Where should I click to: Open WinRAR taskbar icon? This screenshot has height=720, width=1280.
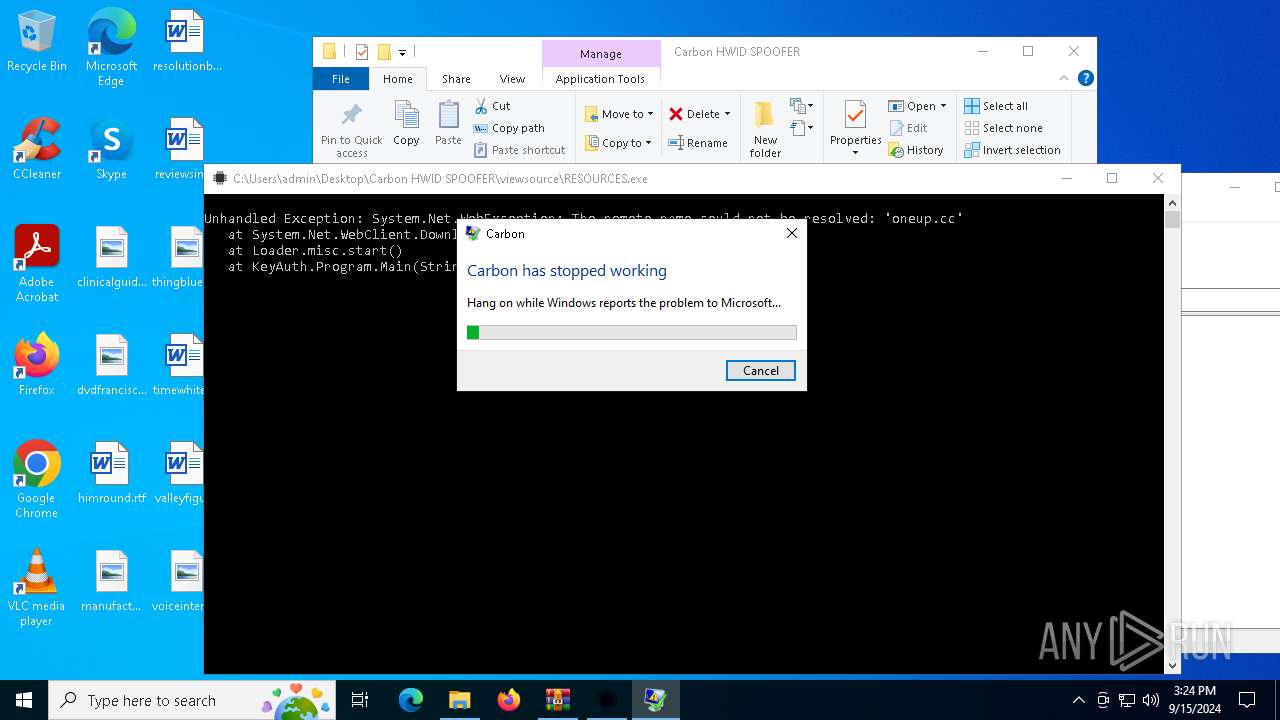pos(557,700)
